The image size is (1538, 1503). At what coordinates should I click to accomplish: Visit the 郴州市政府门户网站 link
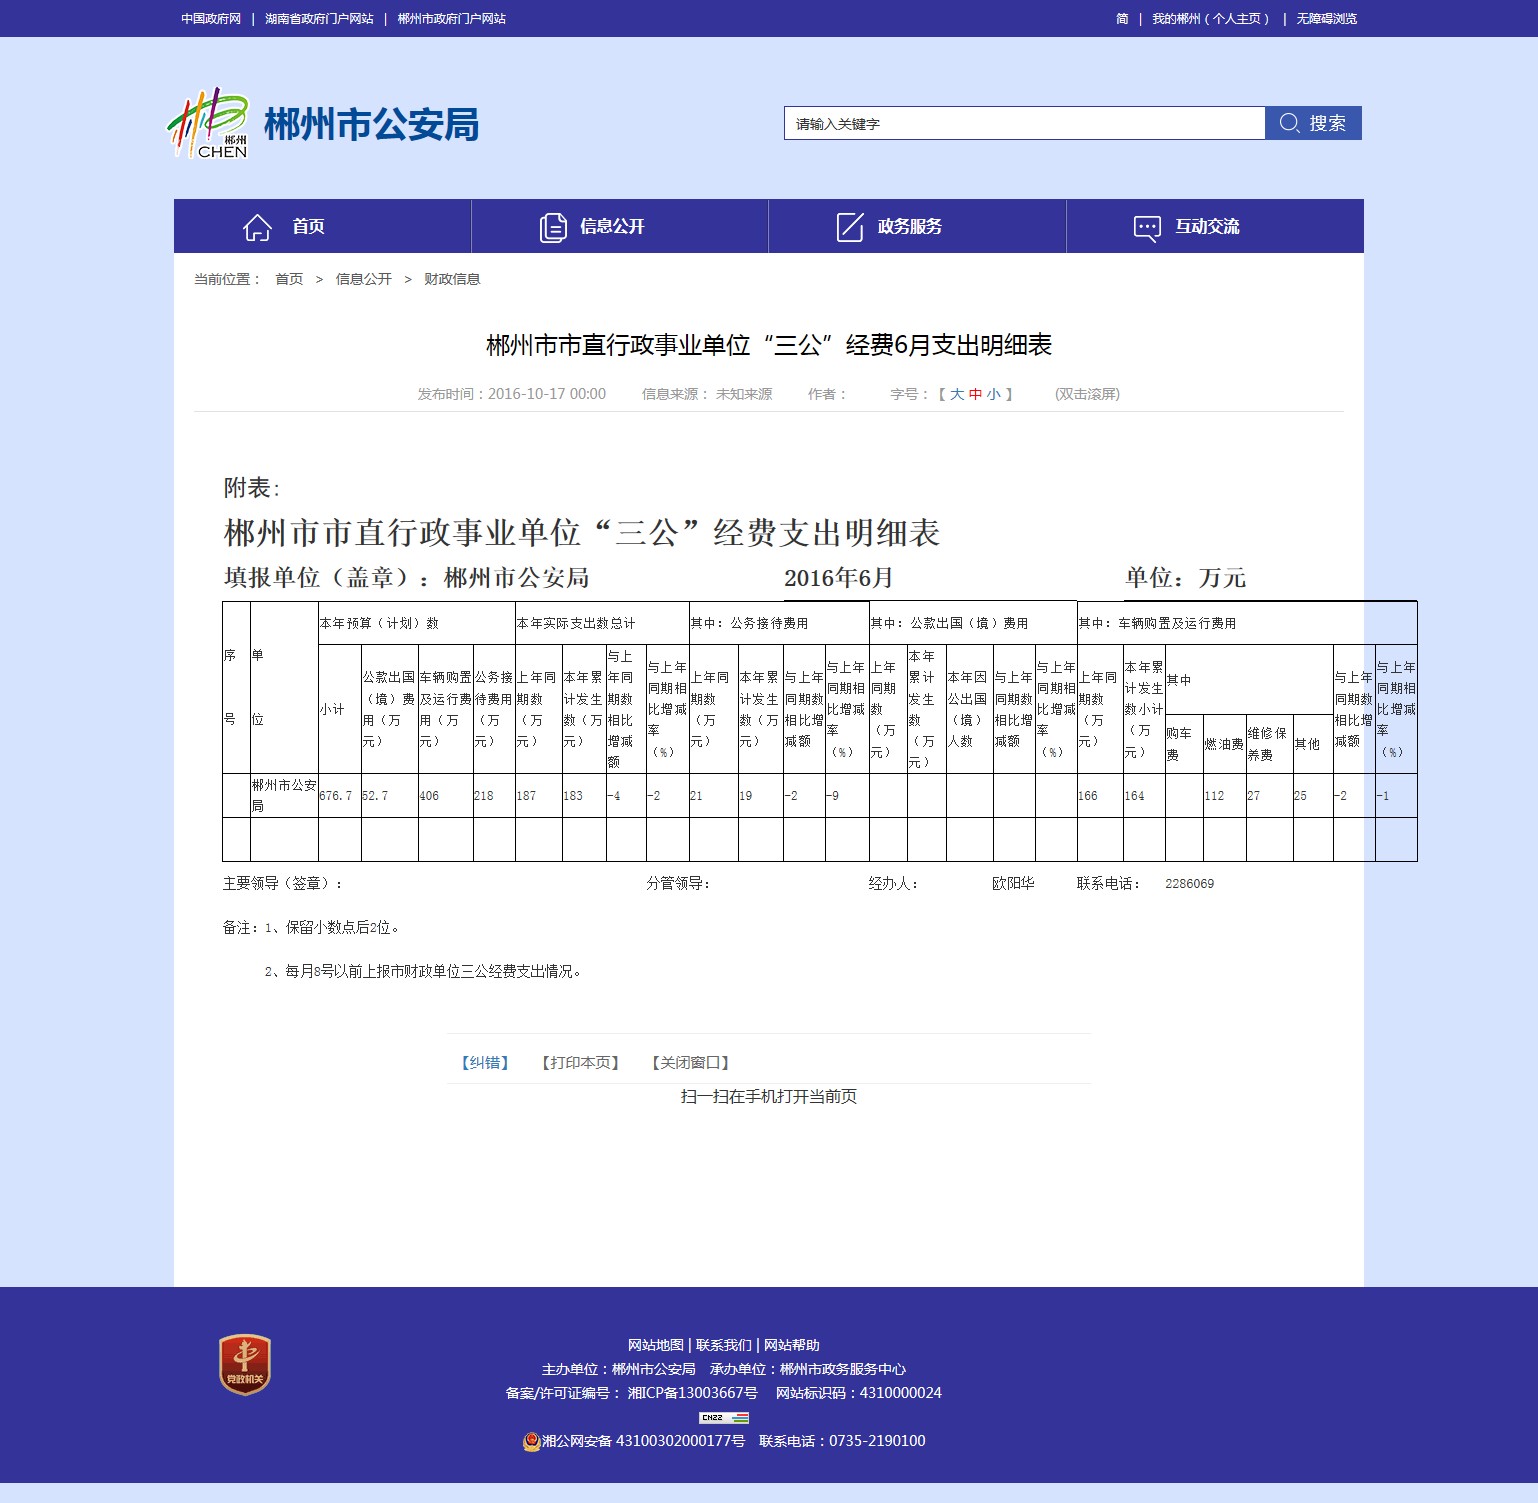point(452,19)
